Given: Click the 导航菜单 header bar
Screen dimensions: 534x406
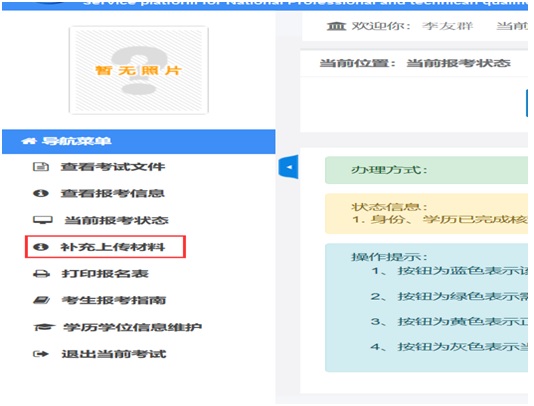Looking at the screenshot, I should [x=139, y=141].
